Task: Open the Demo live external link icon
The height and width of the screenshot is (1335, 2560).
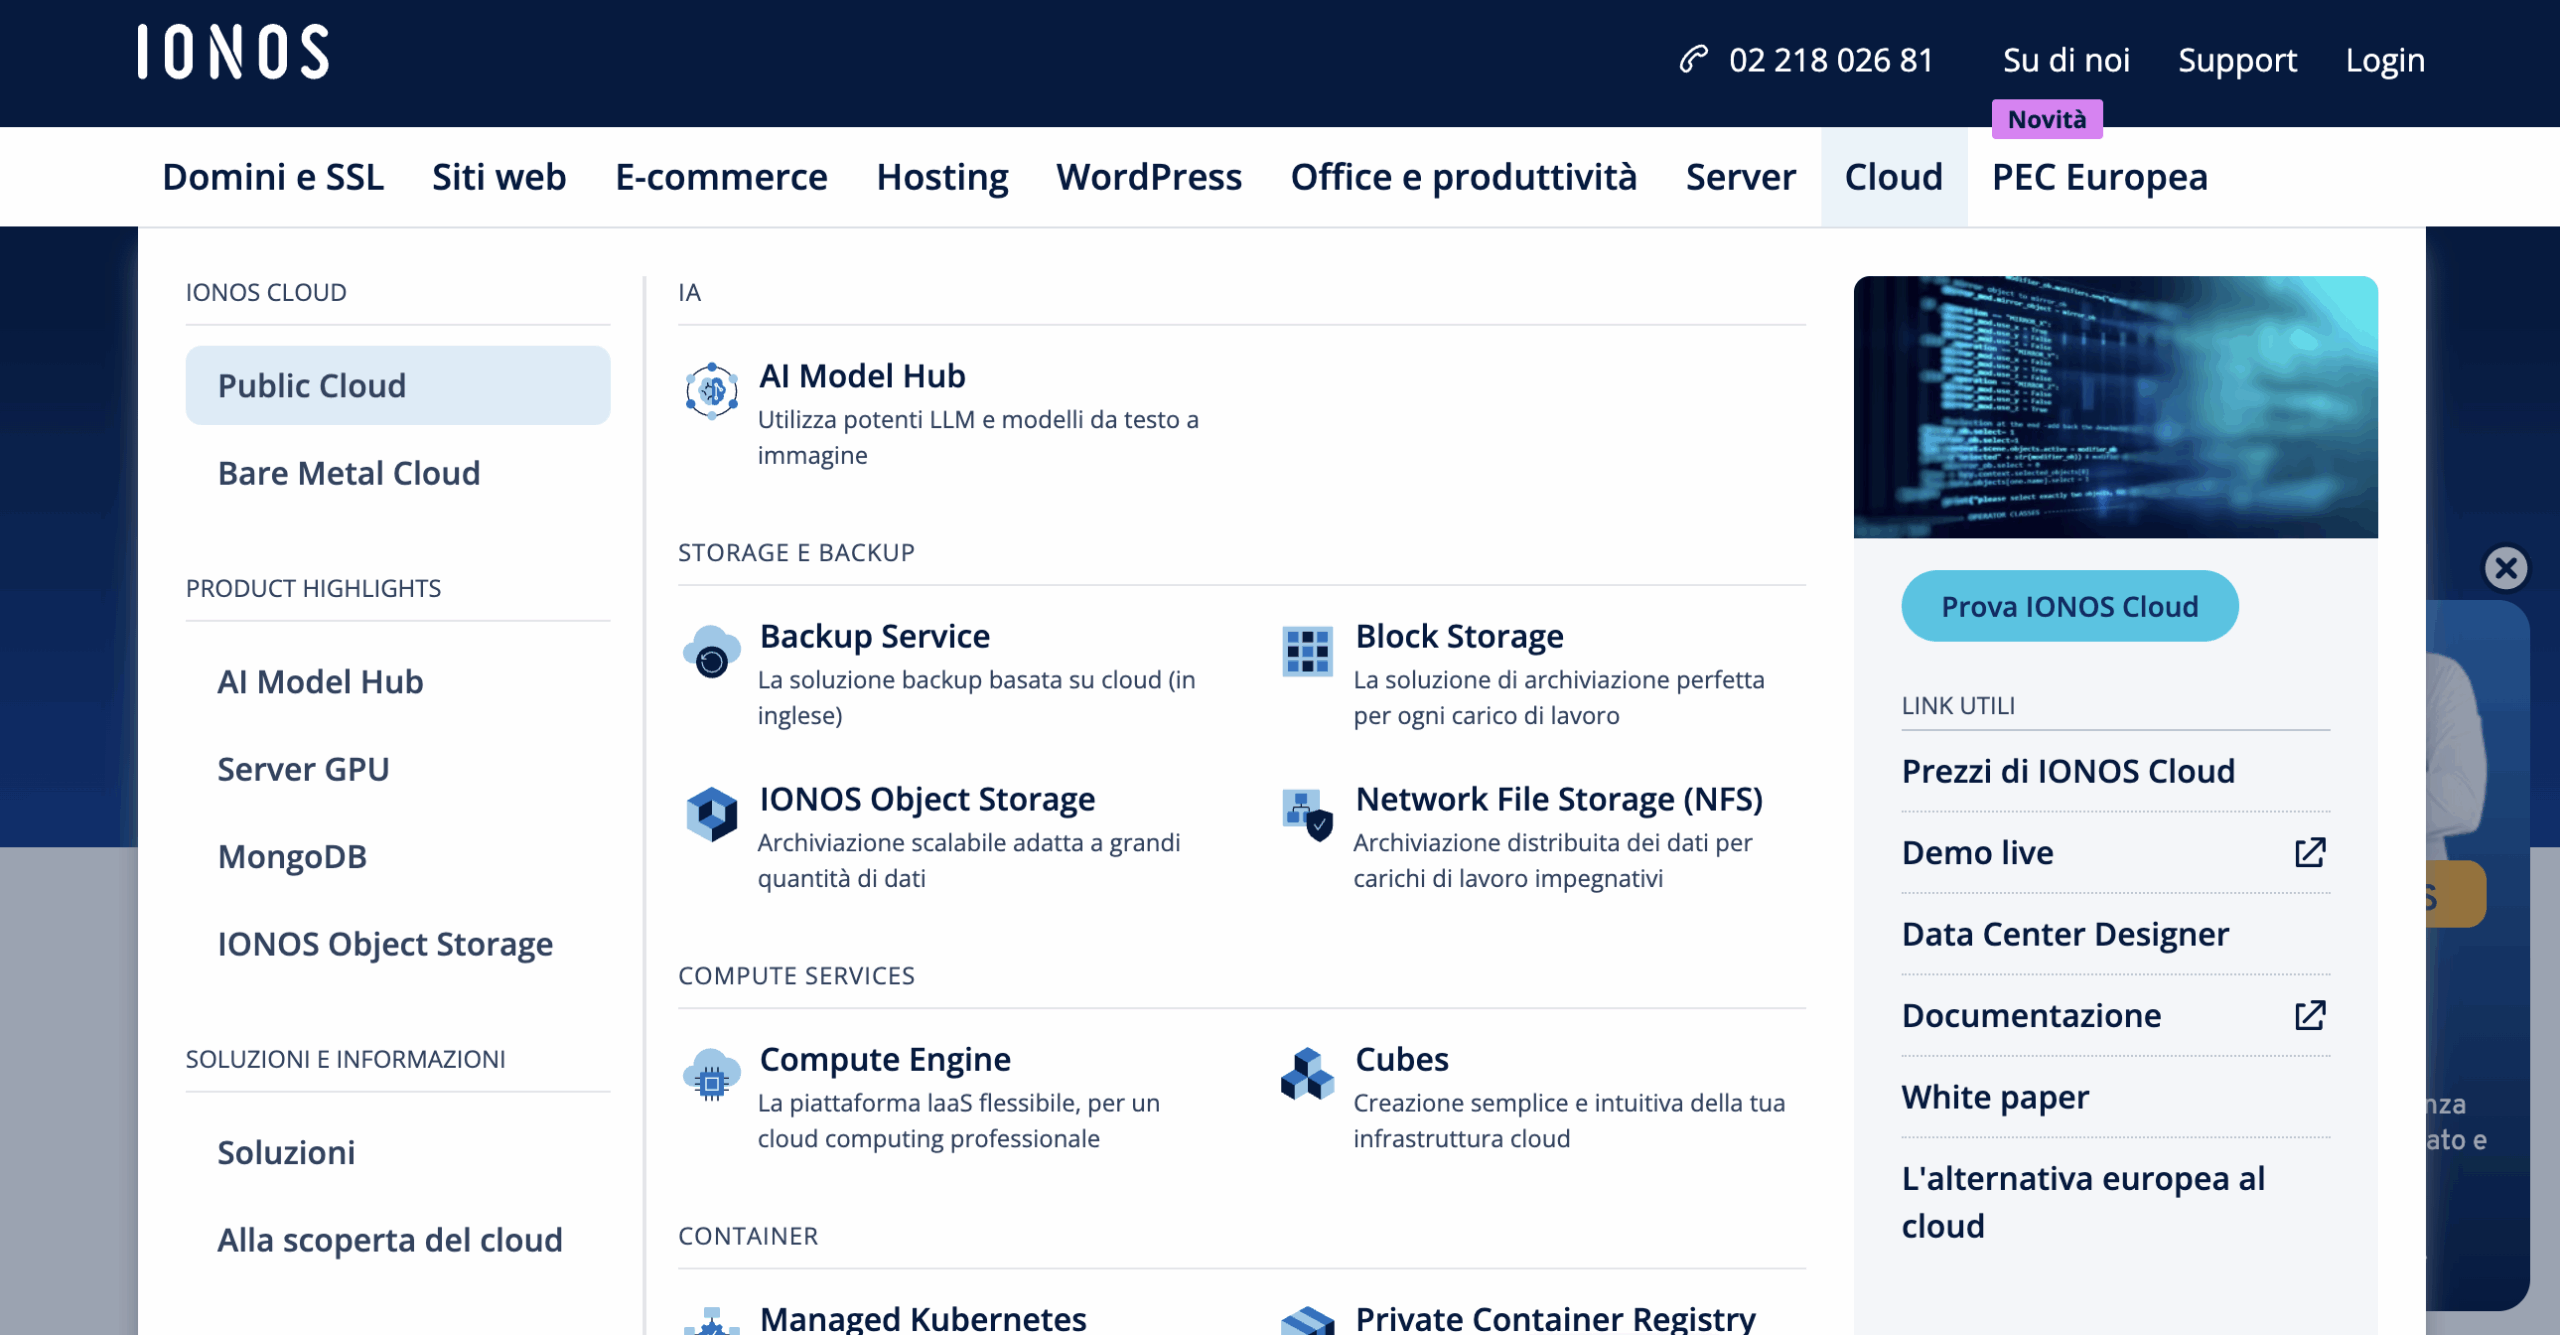Action: (x=2309, y=852)
